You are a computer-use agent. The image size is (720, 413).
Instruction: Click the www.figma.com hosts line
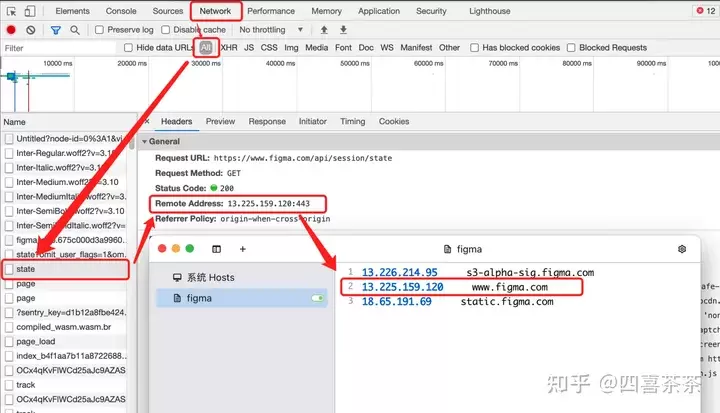(x=461, y=287)
